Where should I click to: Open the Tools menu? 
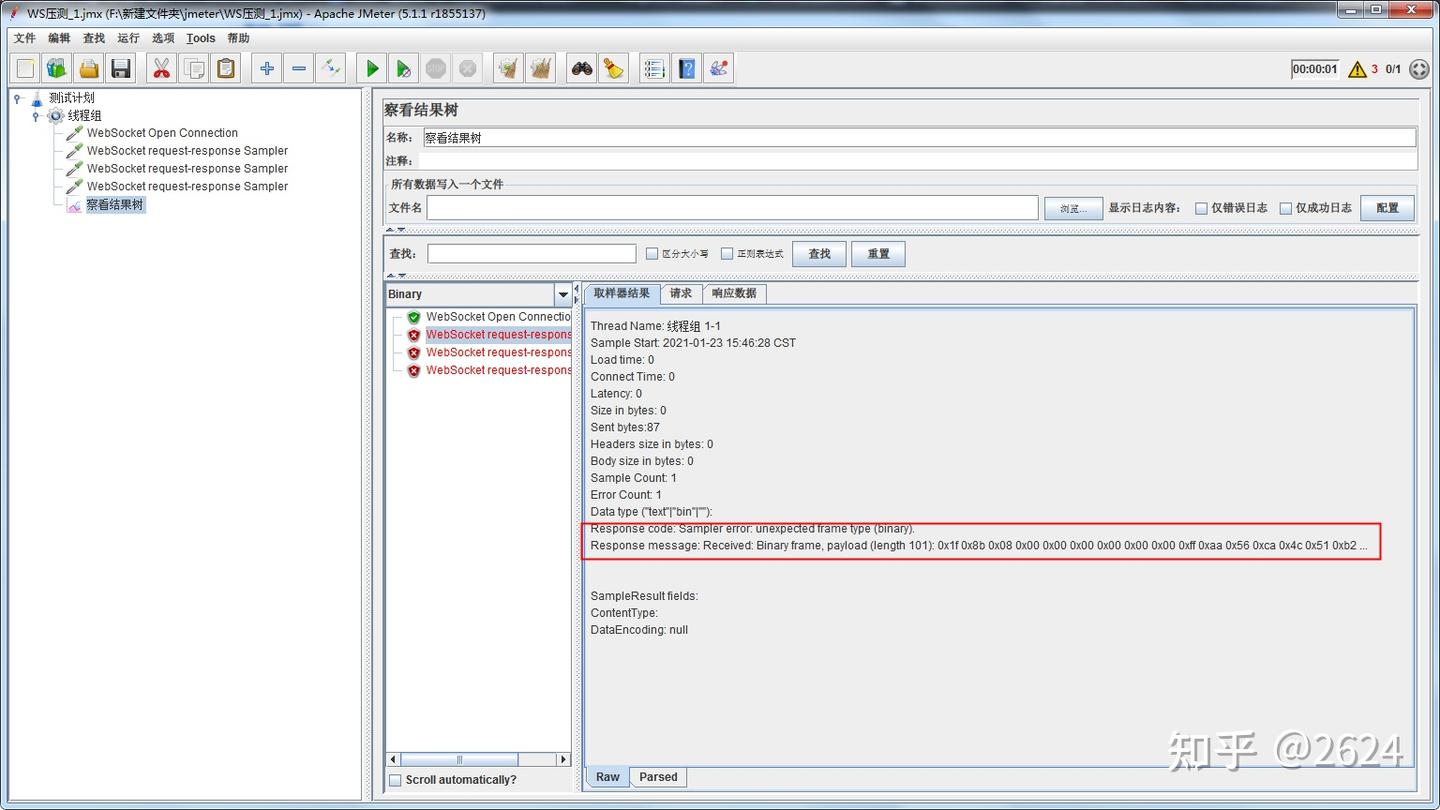pos(201,38)
